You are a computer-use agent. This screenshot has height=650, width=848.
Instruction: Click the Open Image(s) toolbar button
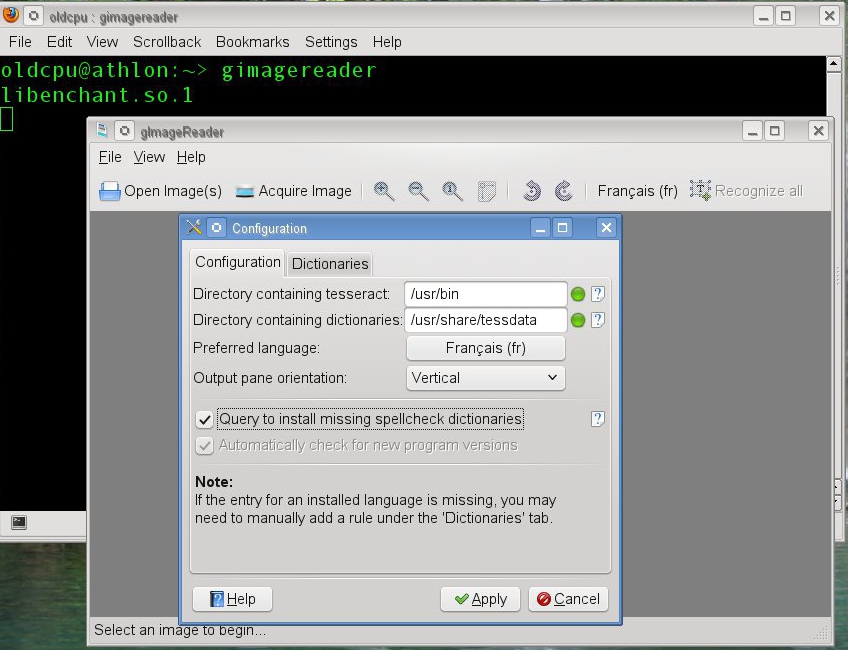161,191
